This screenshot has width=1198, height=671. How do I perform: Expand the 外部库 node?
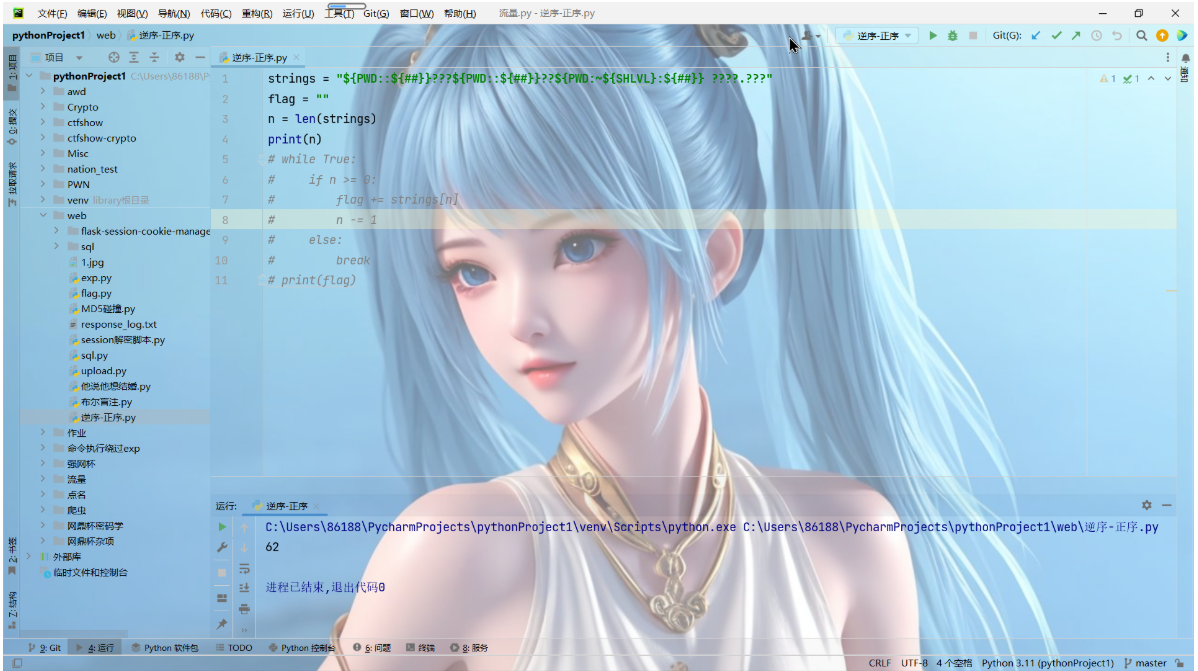click(30, 556)
